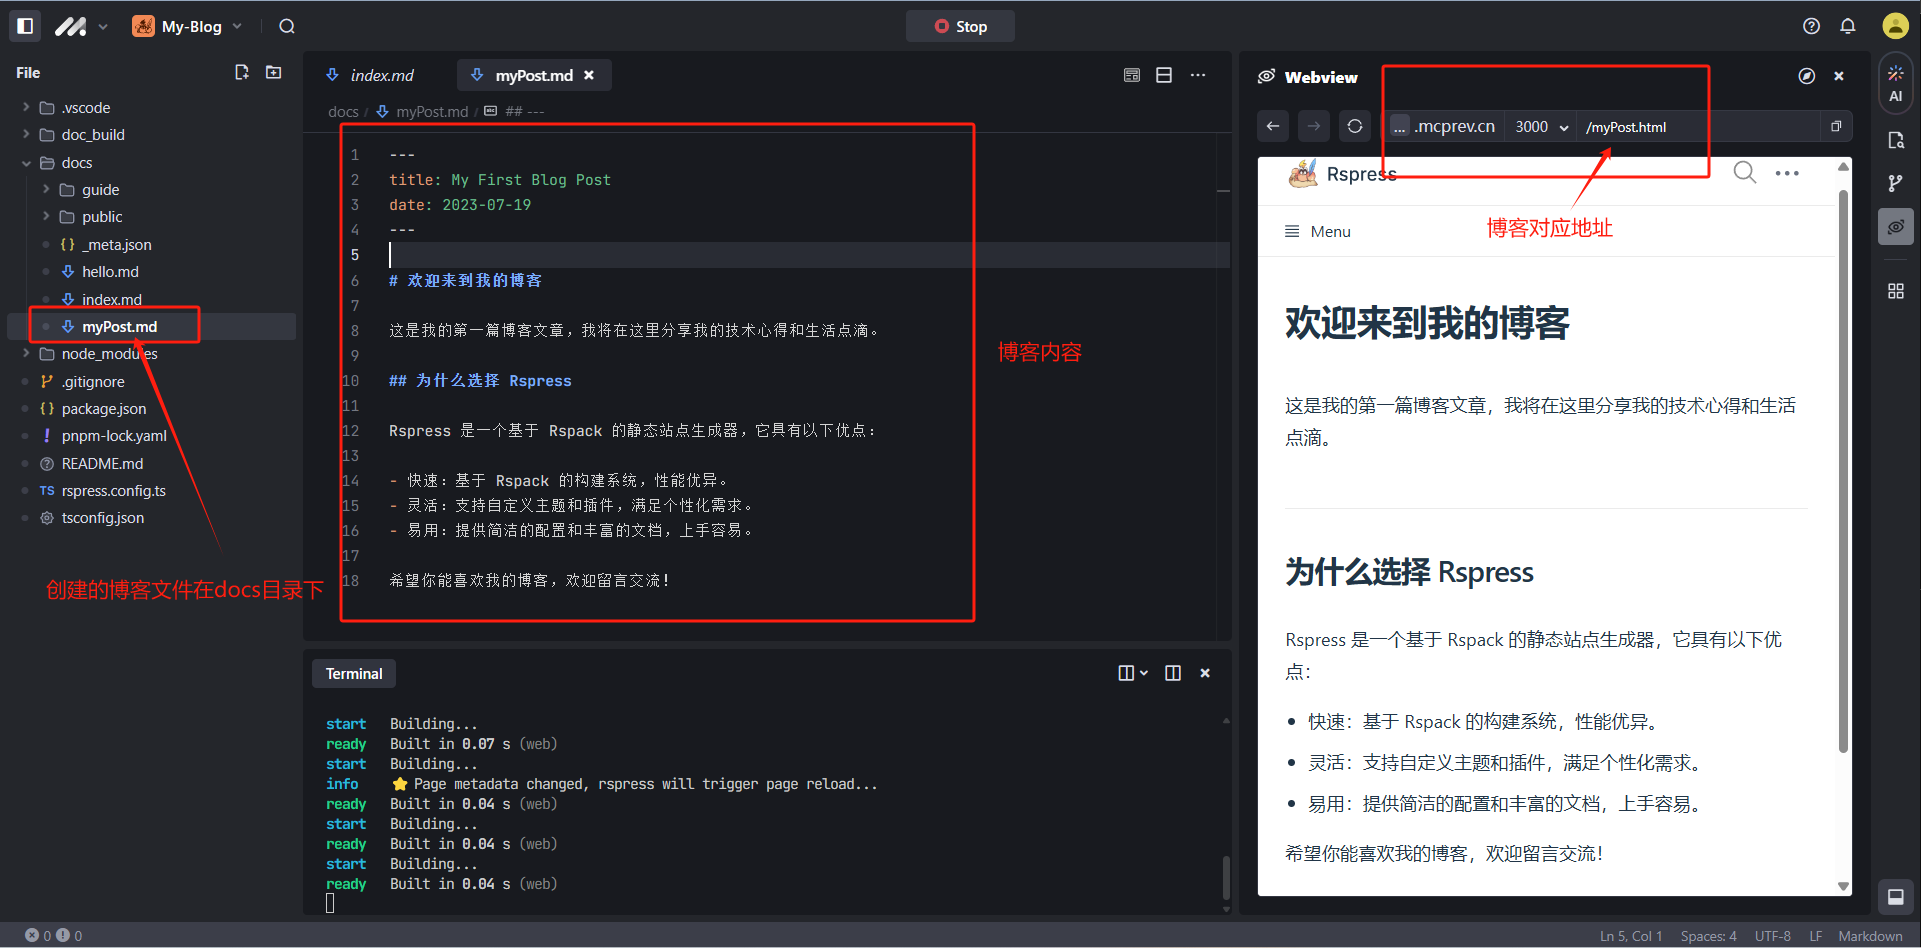Select myPost.md in the breadcrumb
Image resolution: width=1921 pixels, height=948 pixels.
click(431, 111)
